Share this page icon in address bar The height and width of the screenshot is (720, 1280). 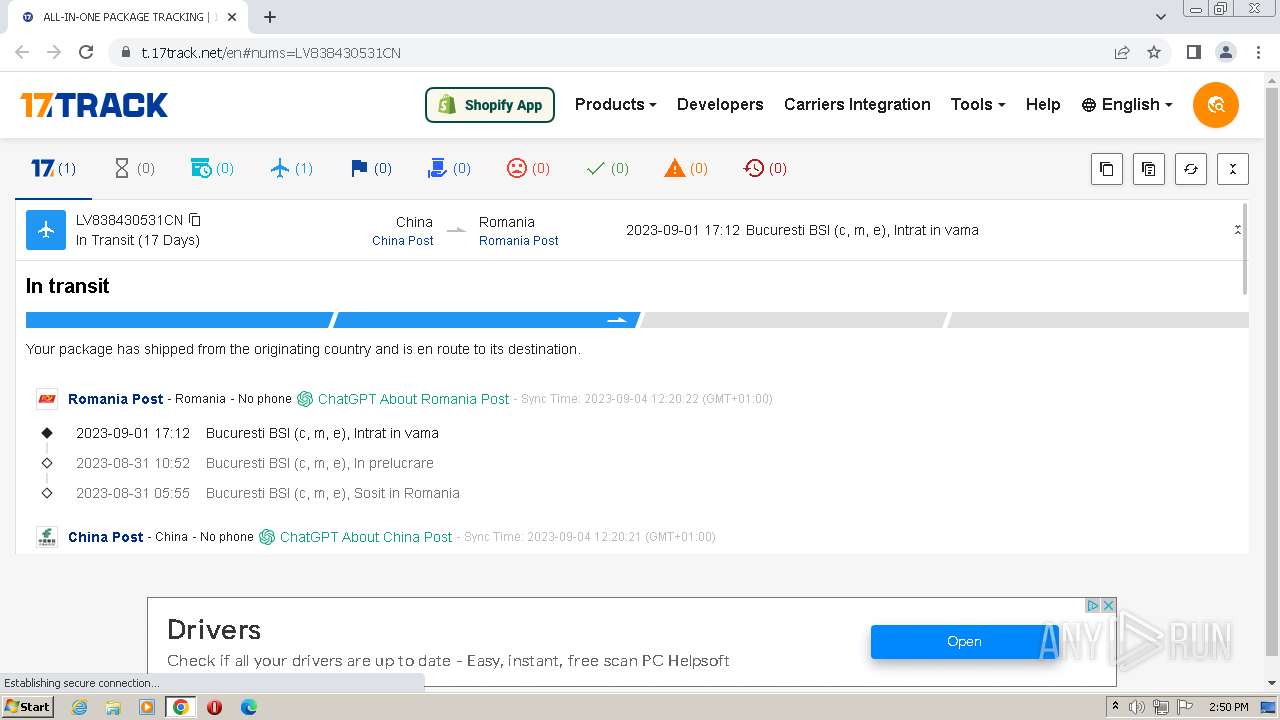coord(1122,53)
